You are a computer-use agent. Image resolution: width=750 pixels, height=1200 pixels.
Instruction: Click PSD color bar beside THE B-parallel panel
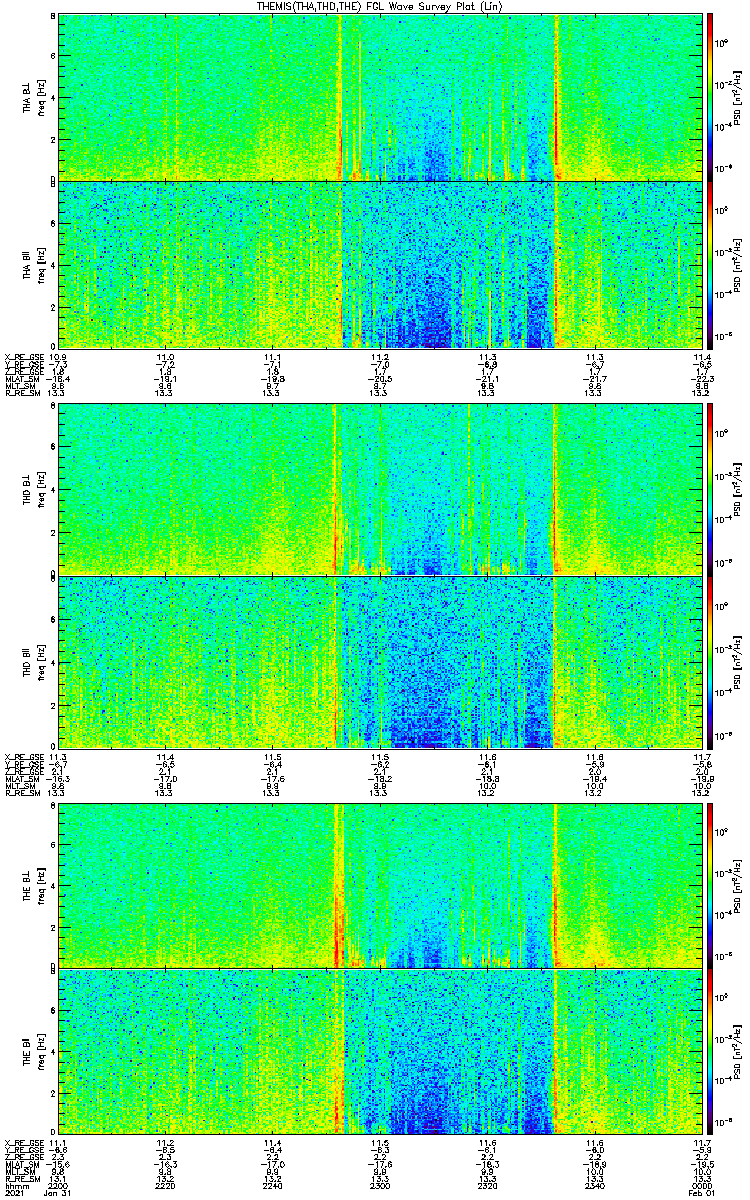(710, 1052)
